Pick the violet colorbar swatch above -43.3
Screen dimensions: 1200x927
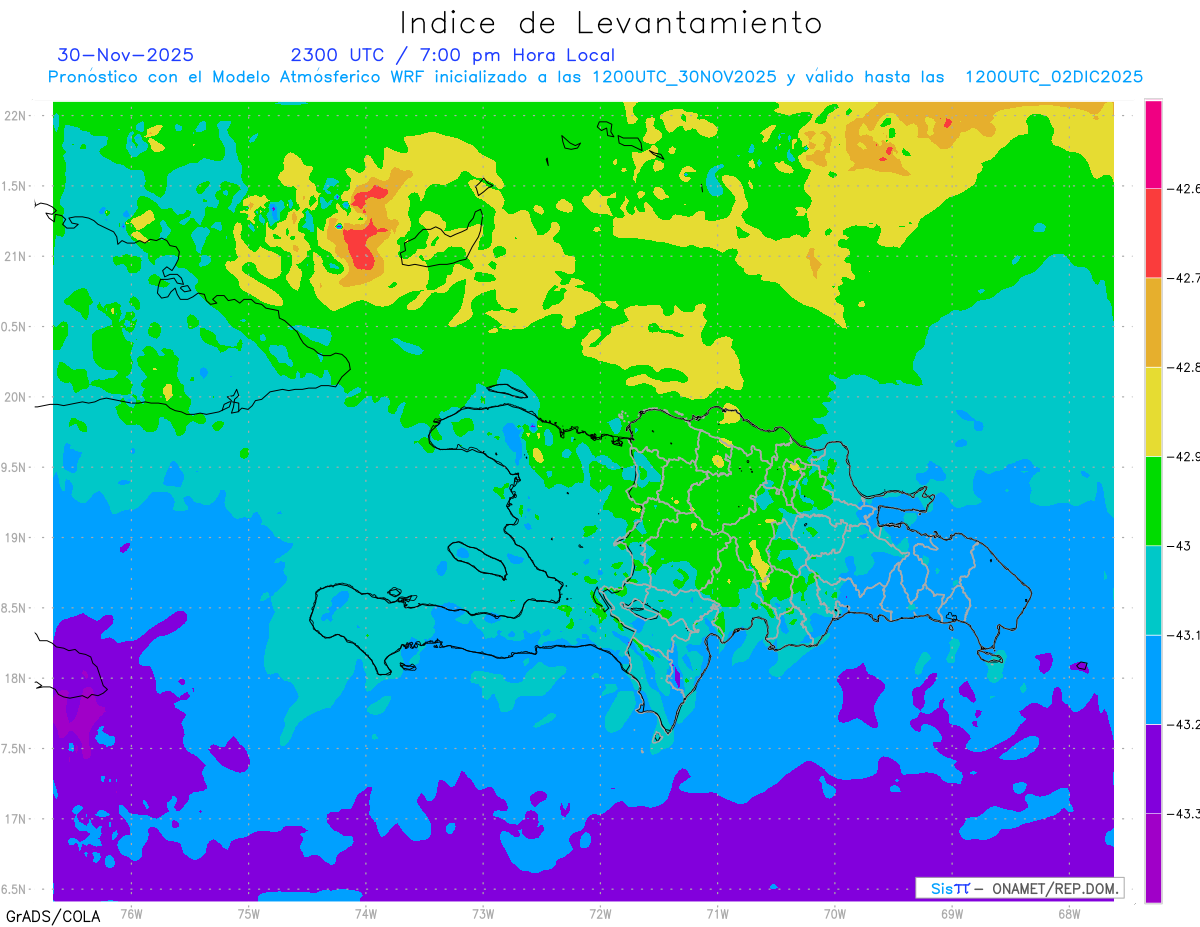1153,768
